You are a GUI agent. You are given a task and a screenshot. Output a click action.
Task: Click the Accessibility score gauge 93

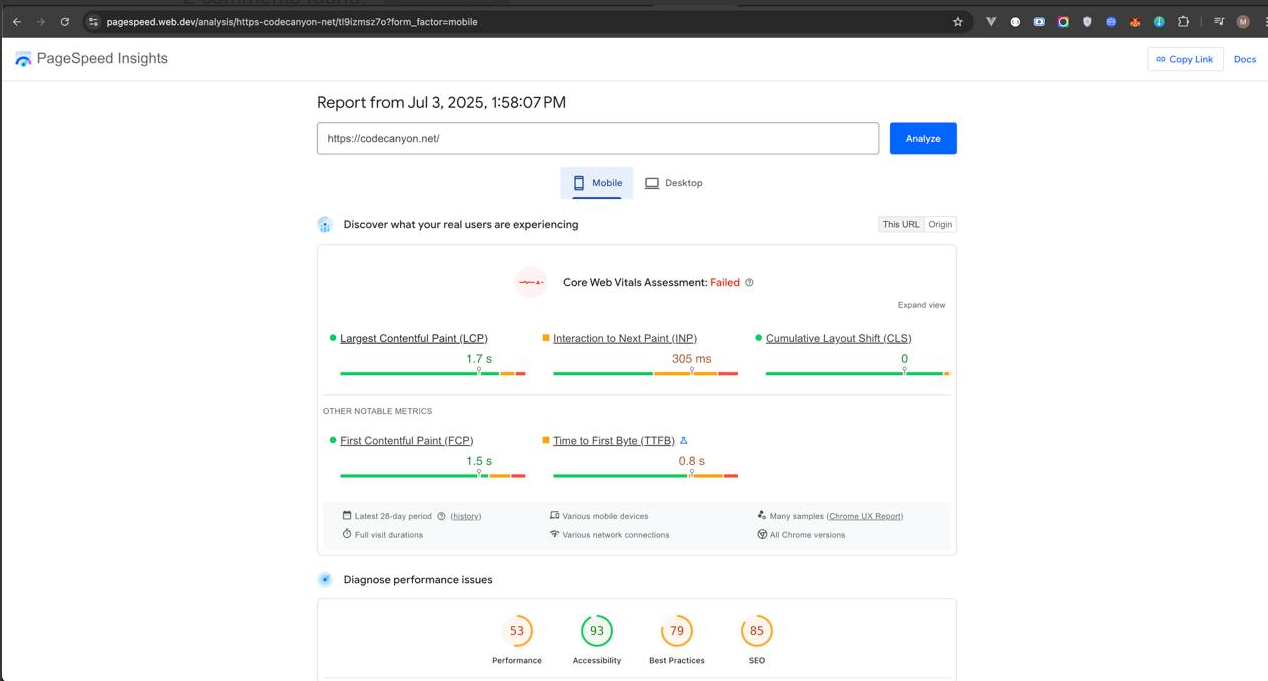597,631
